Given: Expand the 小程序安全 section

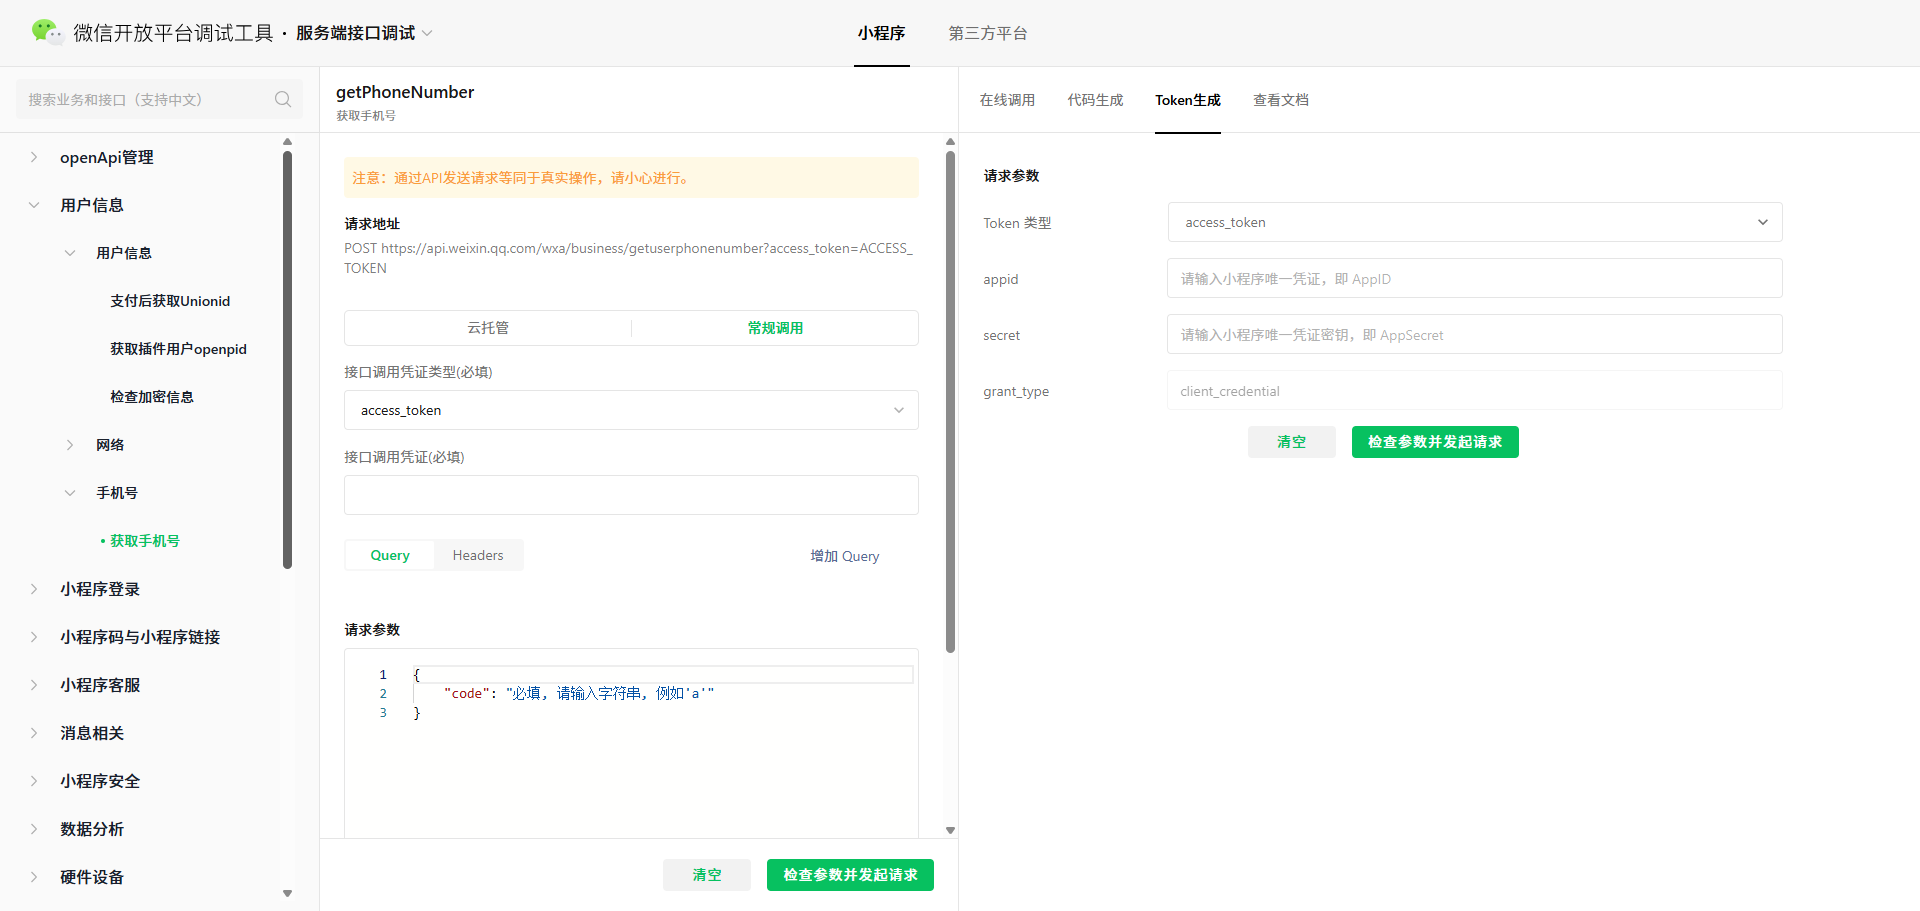Looking at the screenshot, I should click(34, 781).
